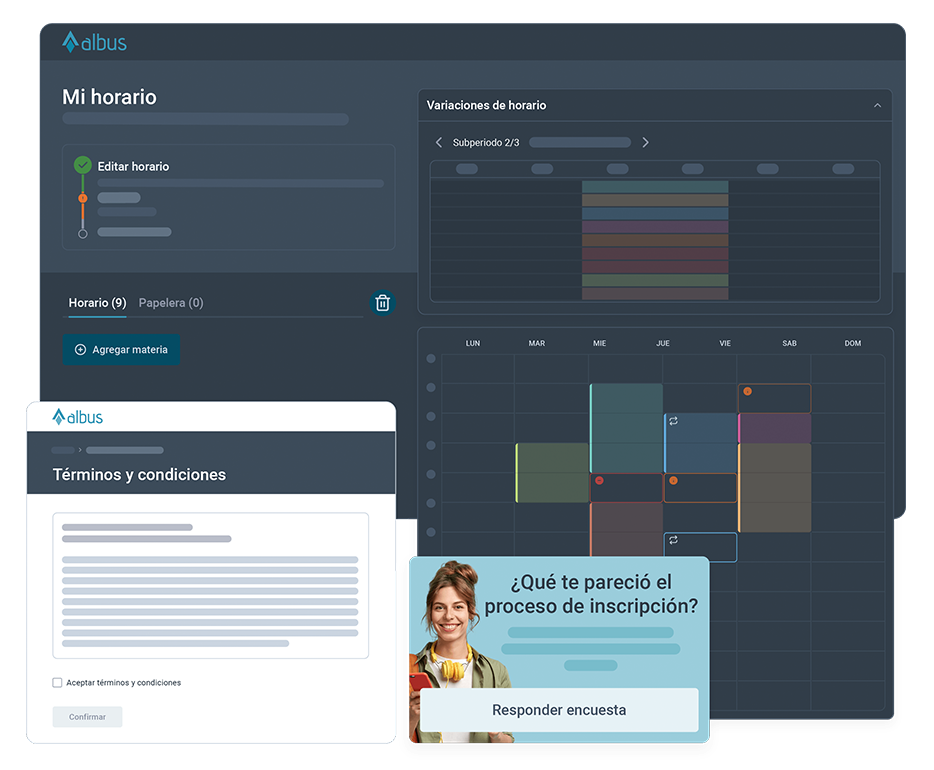Click the Términos y condiciones heading
The width and height of the screenshot is (934, 770).
139,475
